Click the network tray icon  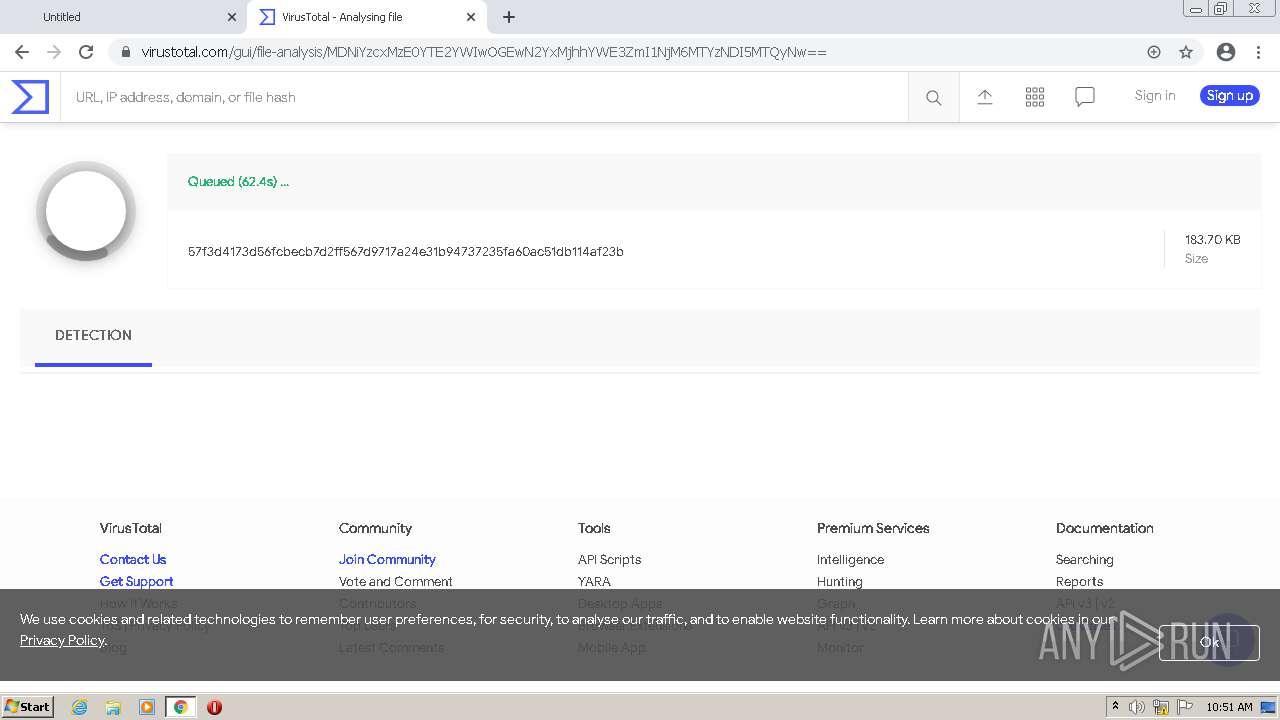click(1161, 707)
